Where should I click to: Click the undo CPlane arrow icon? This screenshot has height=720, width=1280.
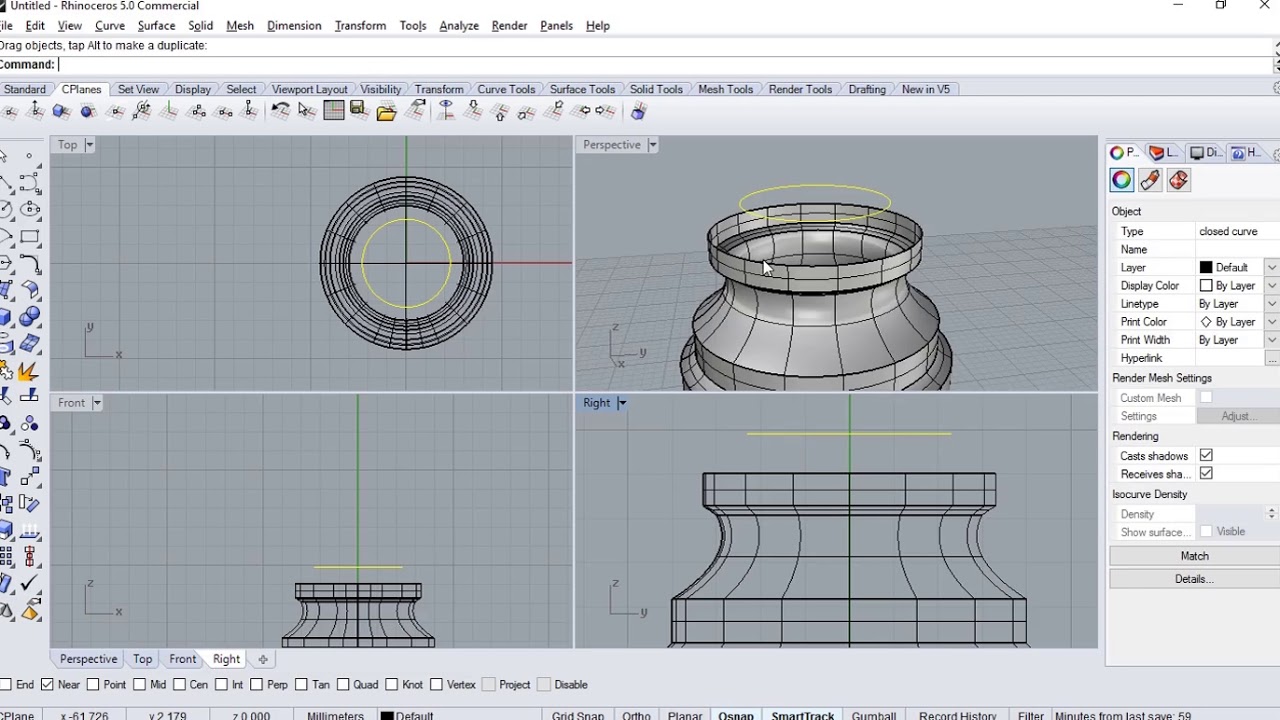pos(281,111)
